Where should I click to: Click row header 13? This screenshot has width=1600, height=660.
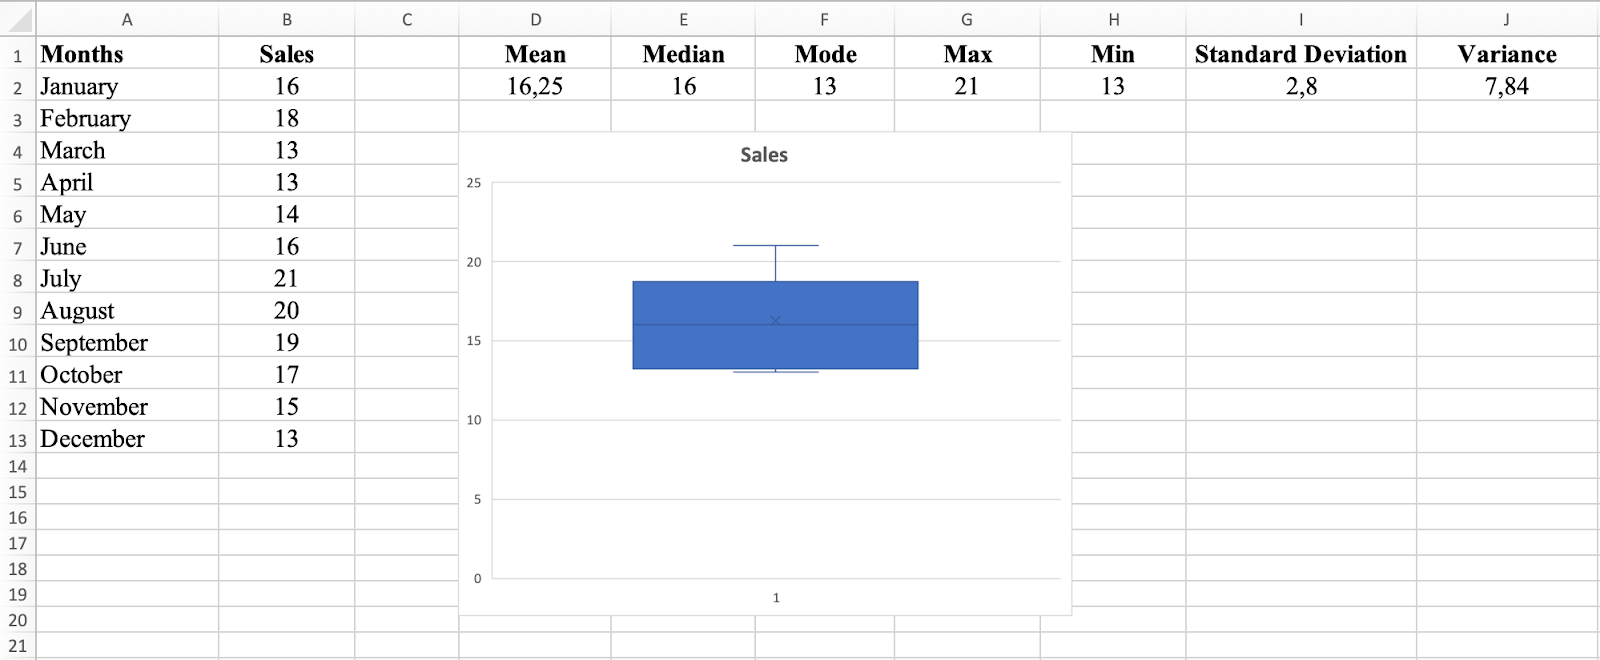click(16, 437)
